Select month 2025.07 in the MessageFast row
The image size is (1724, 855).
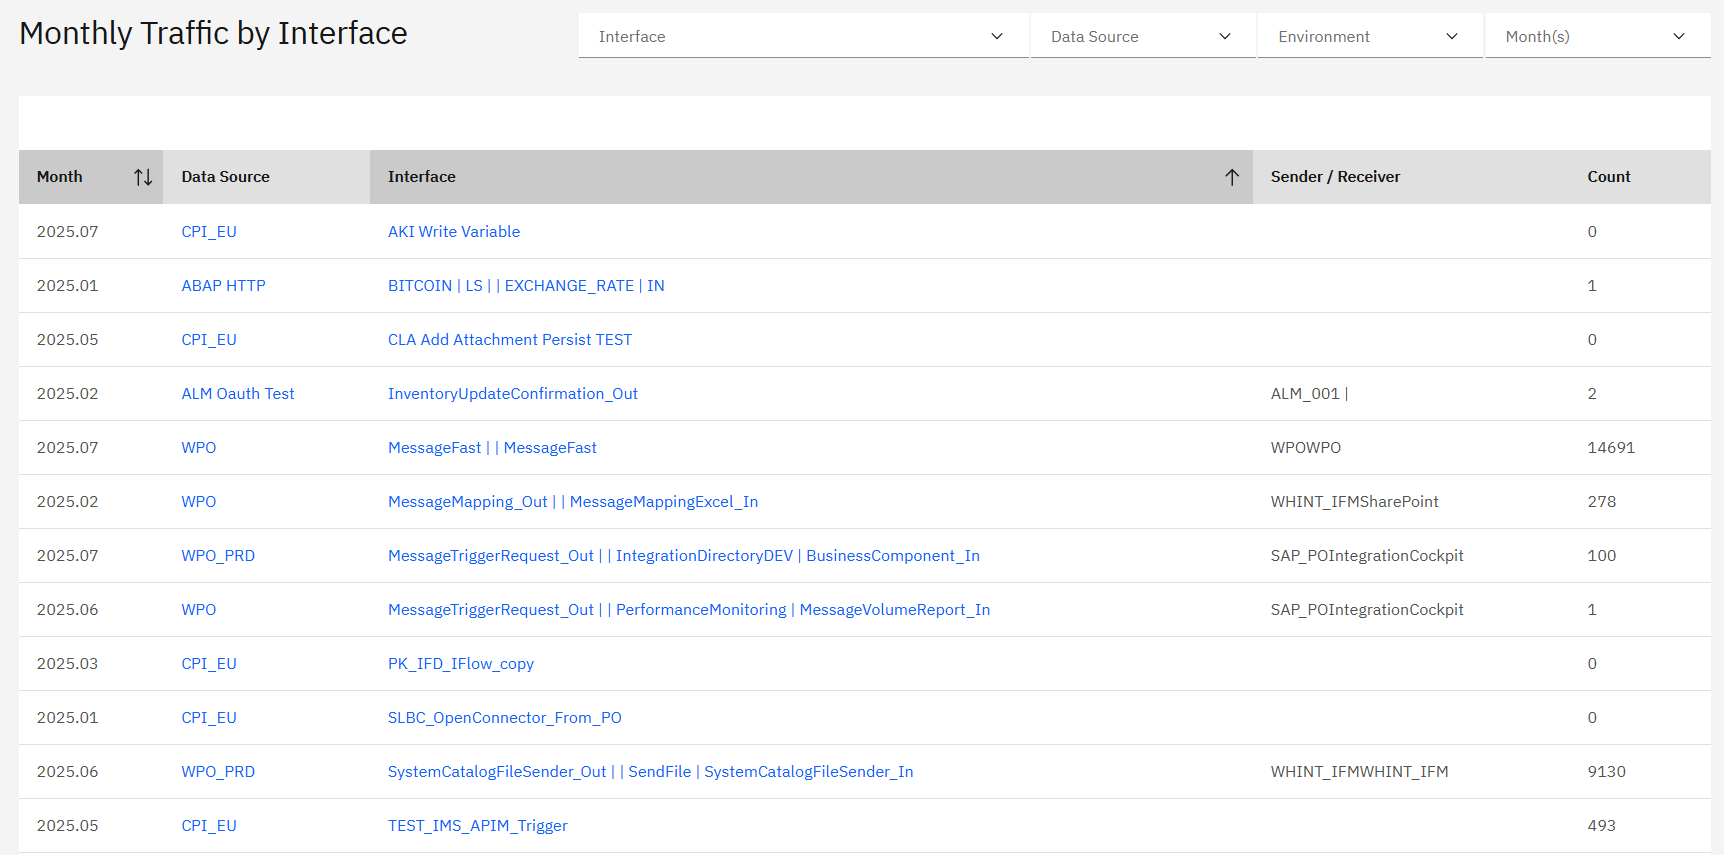tap(68, 447)
